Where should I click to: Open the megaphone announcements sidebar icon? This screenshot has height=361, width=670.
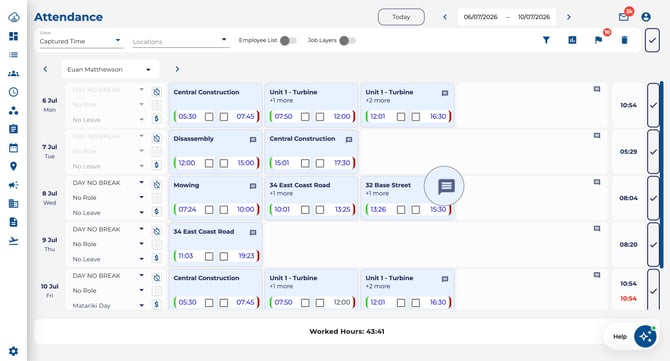pos(13,185)
